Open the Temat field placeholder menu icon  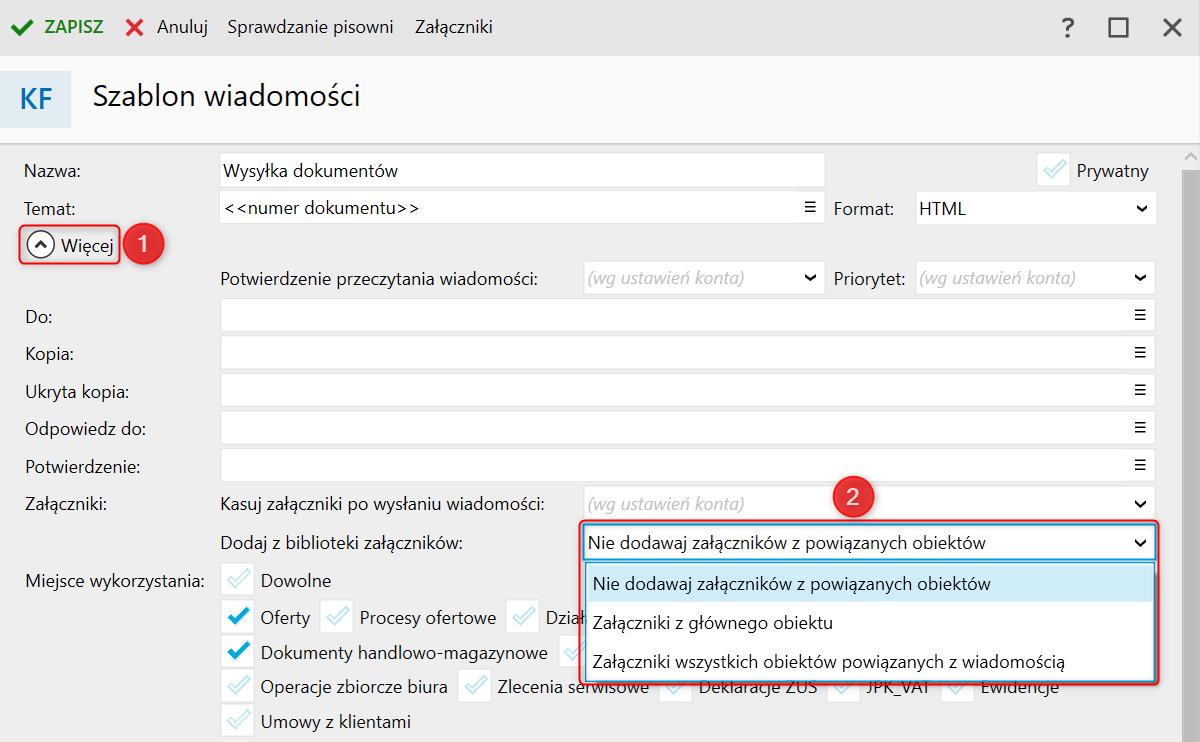810,208
